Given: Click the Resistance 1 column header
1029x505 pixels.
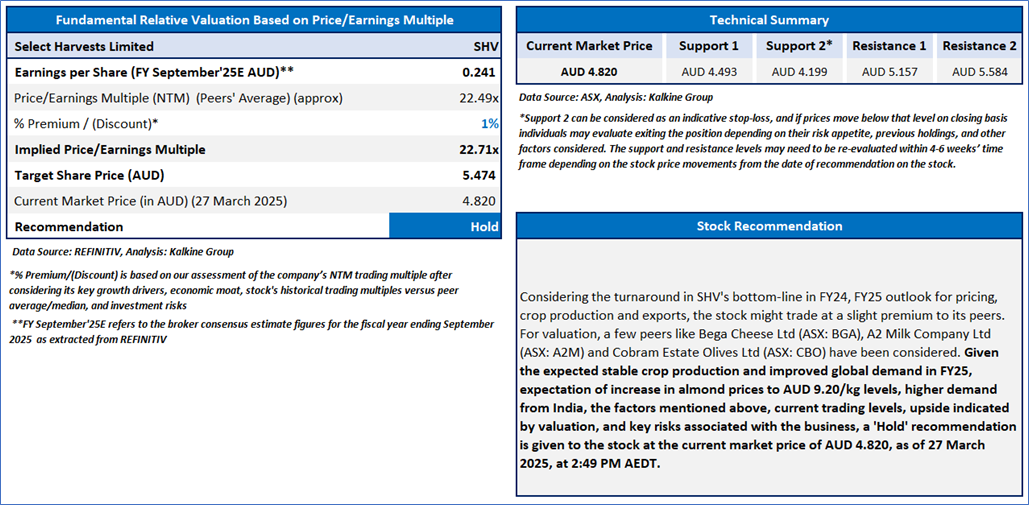Looking at the screenshot, I should pos(889,46).
